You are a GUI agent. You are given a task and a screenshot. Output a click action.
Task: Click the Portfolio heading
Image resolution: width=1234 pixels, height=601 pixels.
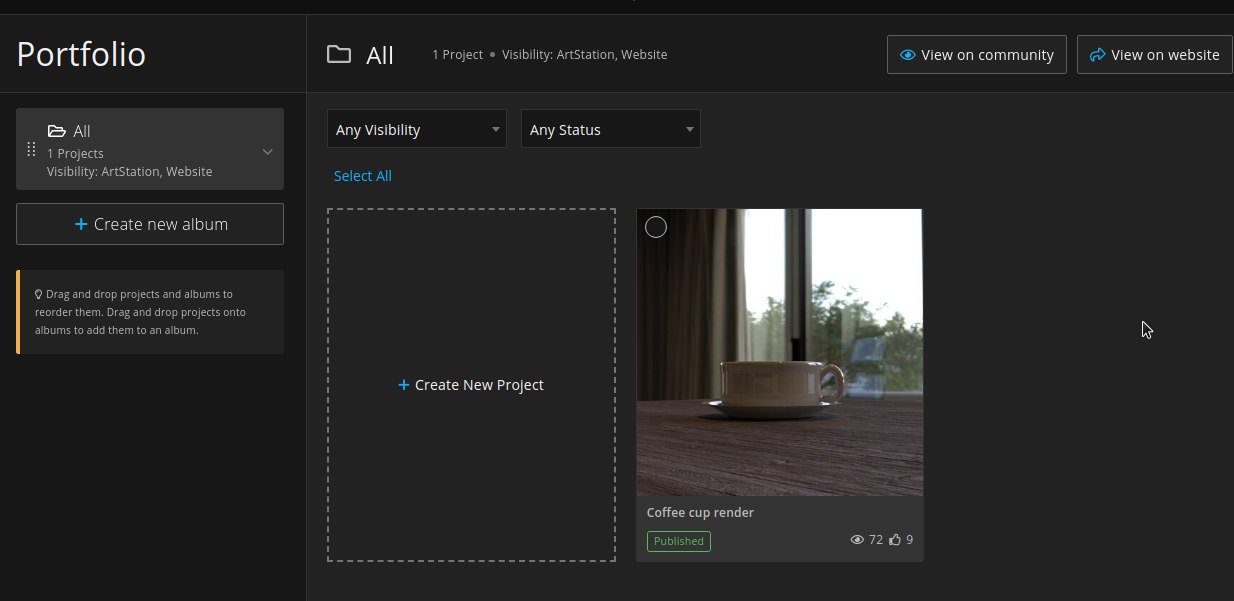(x=82, y=54)
